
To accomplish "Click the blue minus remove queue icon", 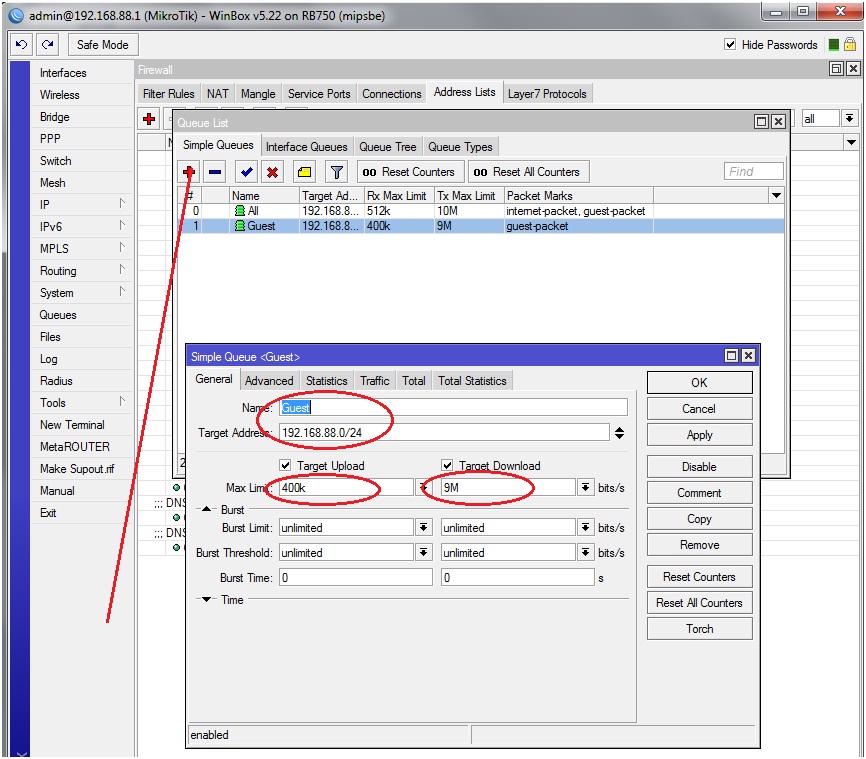I will pos(214,172).
